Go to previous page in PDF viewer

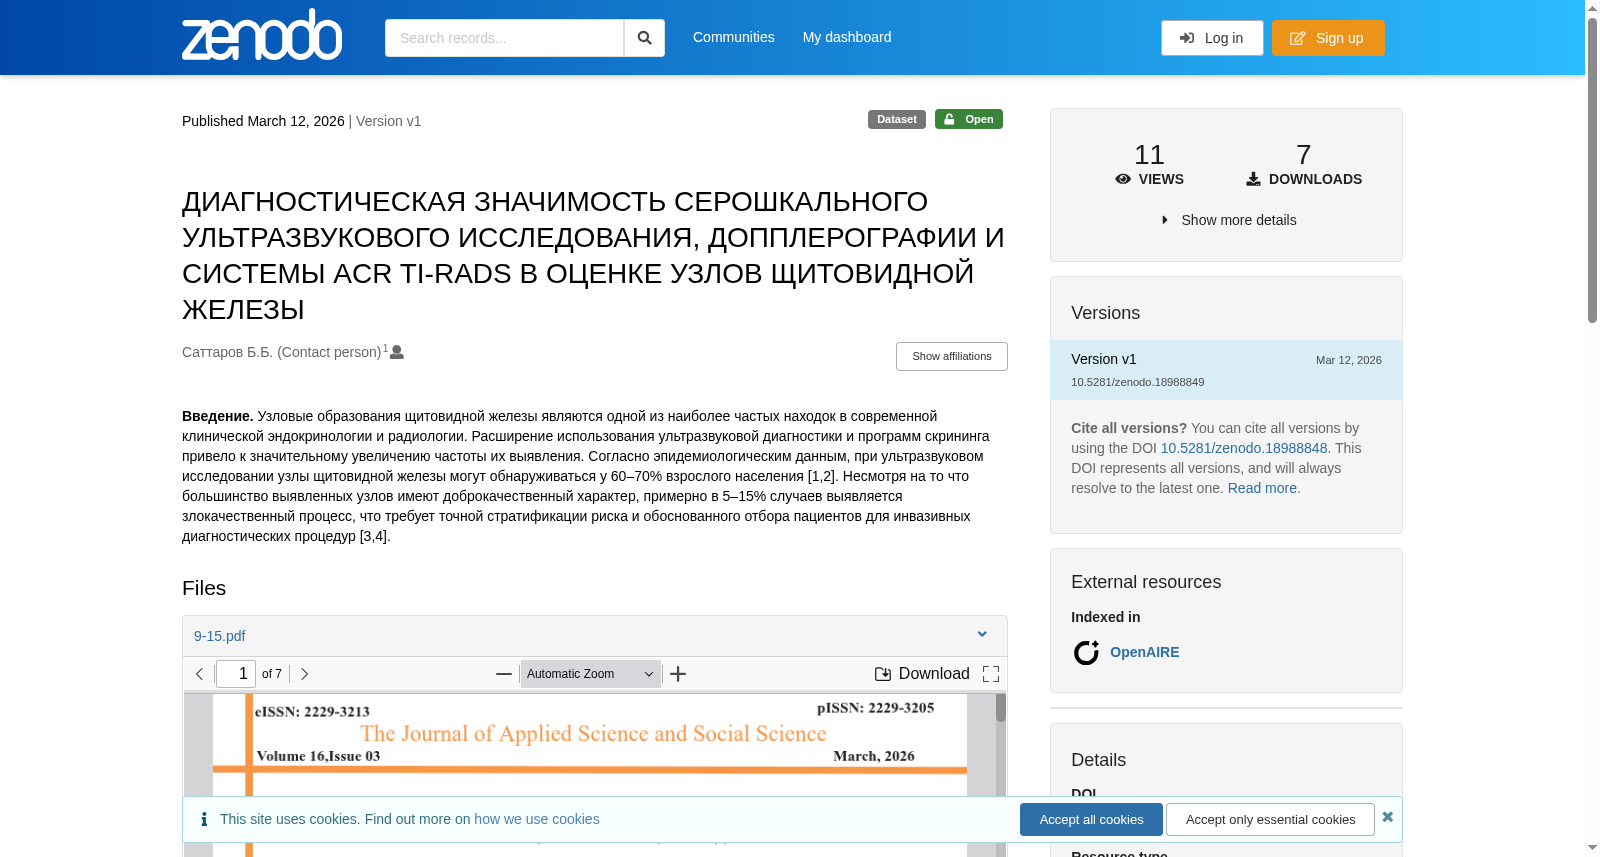click(200, 674)
